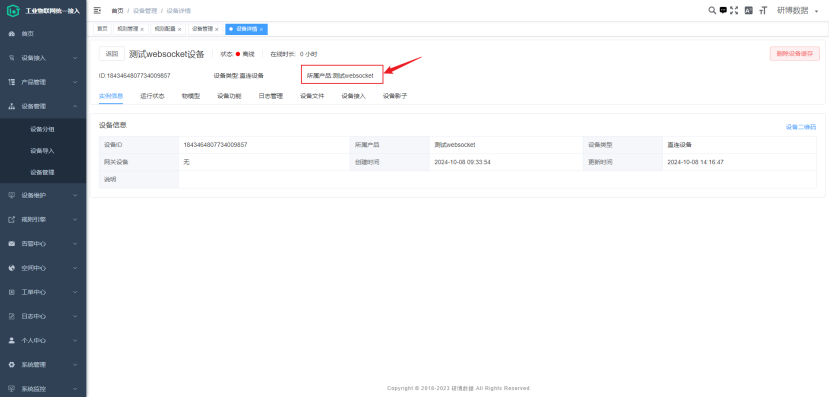Expand the 设备接入 sidebar menu

click(43, 58)
